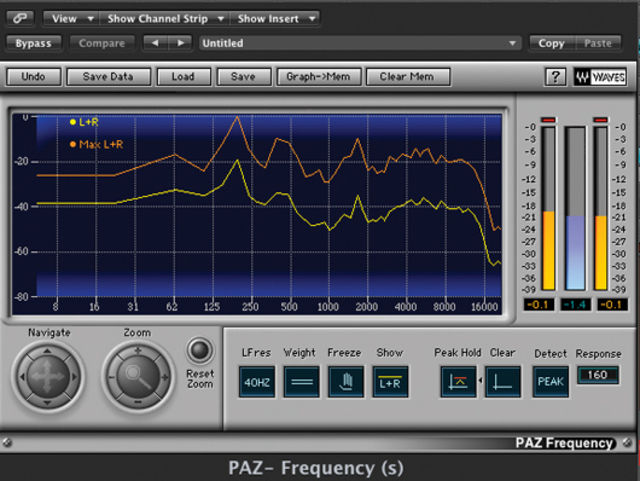Image resolution: width=640 pixels, height=481 pixels.
Task: Click the Reset Zoom round button
Action: [x=200, y=350]
